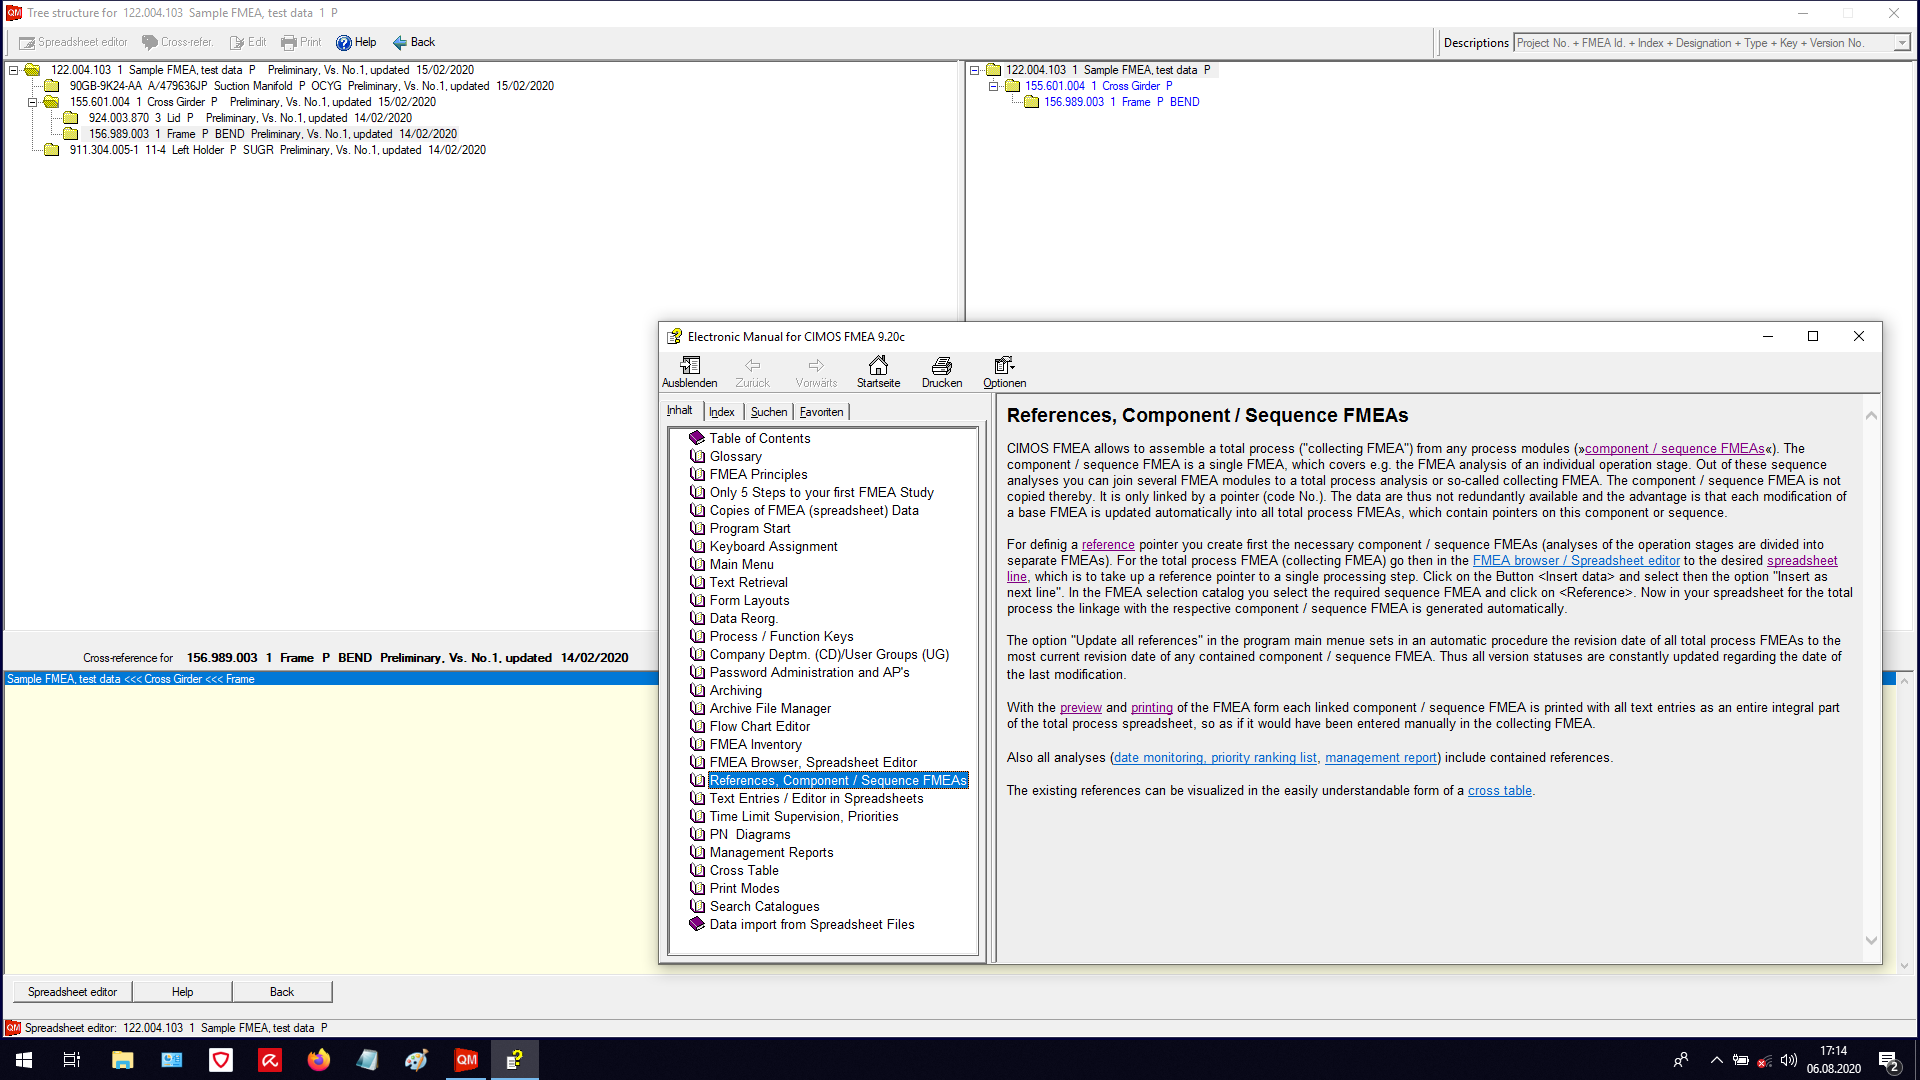Switch to Suchen tab
Image resolution: width=1920 pixels, height=1080 pixels.
(769, 412)
